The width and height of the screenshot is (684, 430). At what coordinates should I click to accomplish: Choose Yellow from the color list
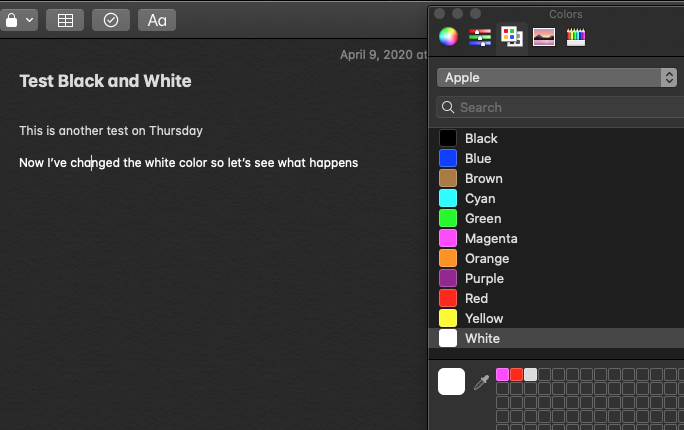click(x=556, y=318)
